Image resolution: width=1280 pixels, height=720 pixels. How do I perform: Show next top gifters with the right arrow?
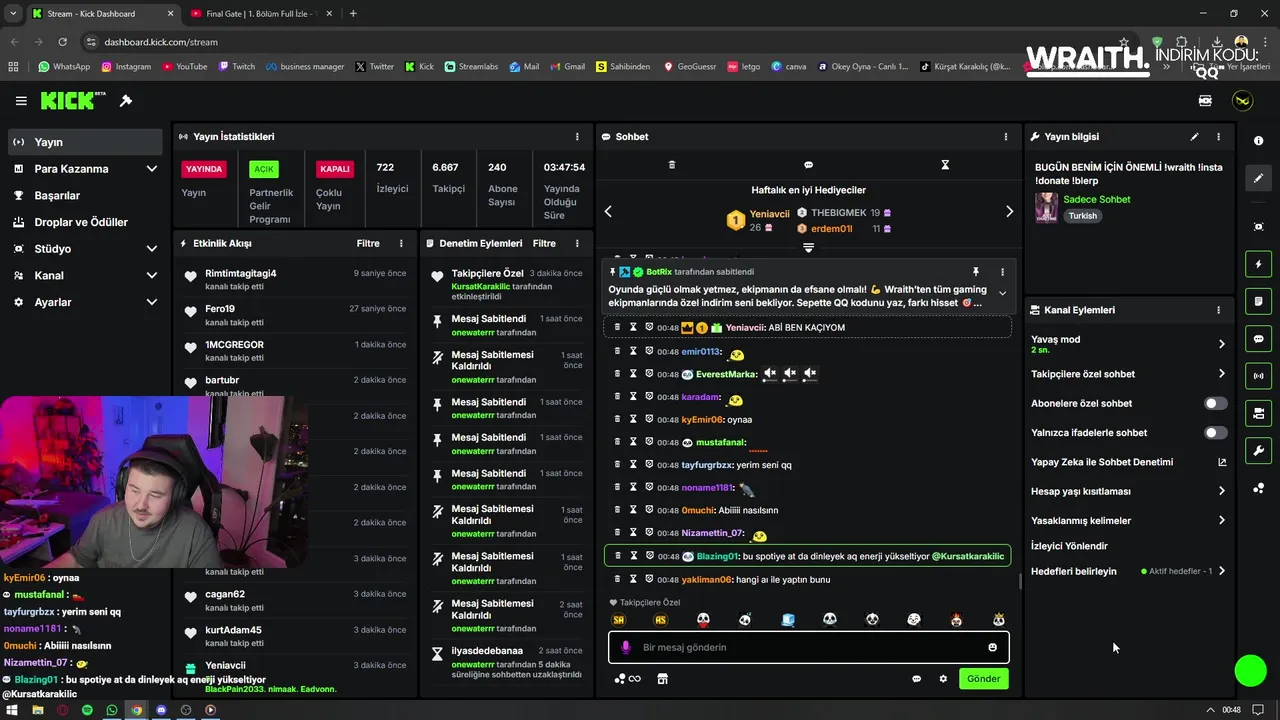(x=1009, y=211)
